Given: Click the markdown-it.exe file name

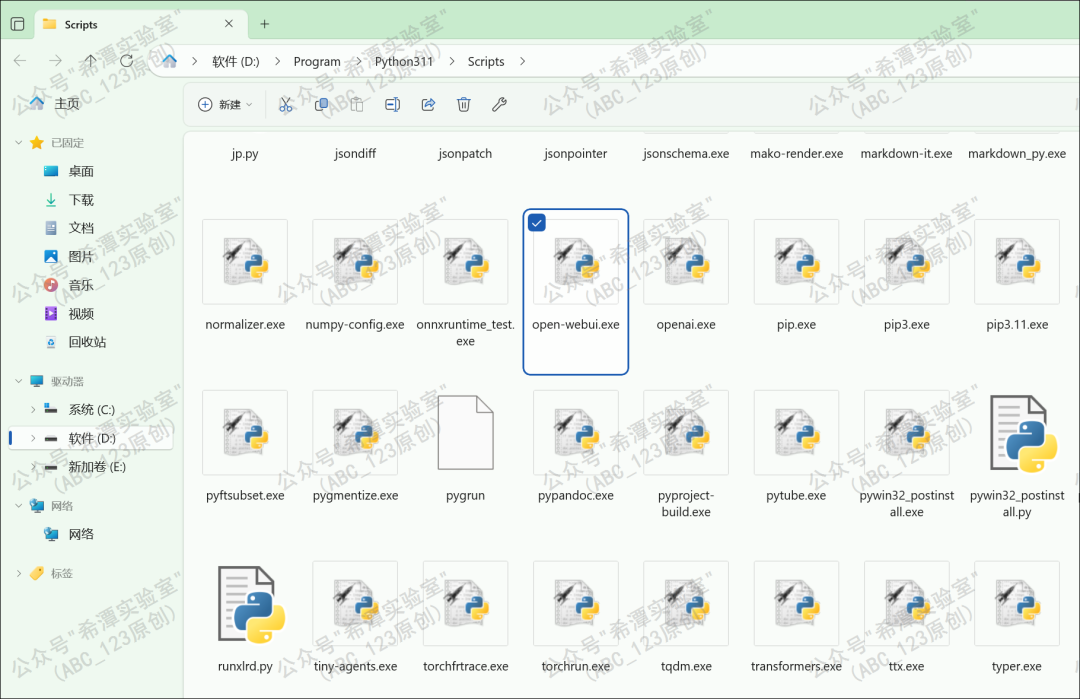Looking at the screenshot, I should click(906, 154).
